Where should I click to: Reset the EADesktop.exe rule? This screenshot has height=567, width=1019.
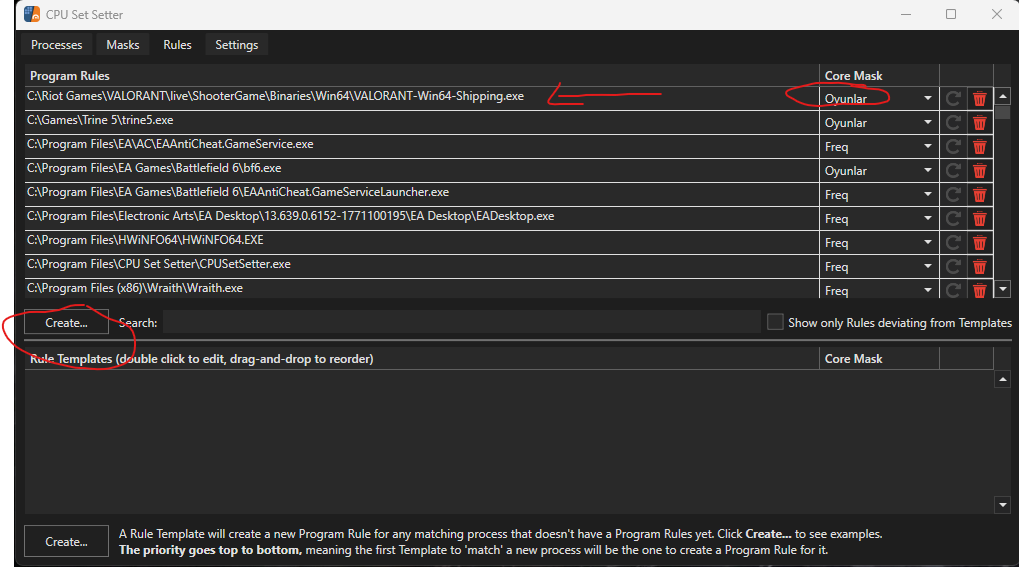[x=953, y=219]
